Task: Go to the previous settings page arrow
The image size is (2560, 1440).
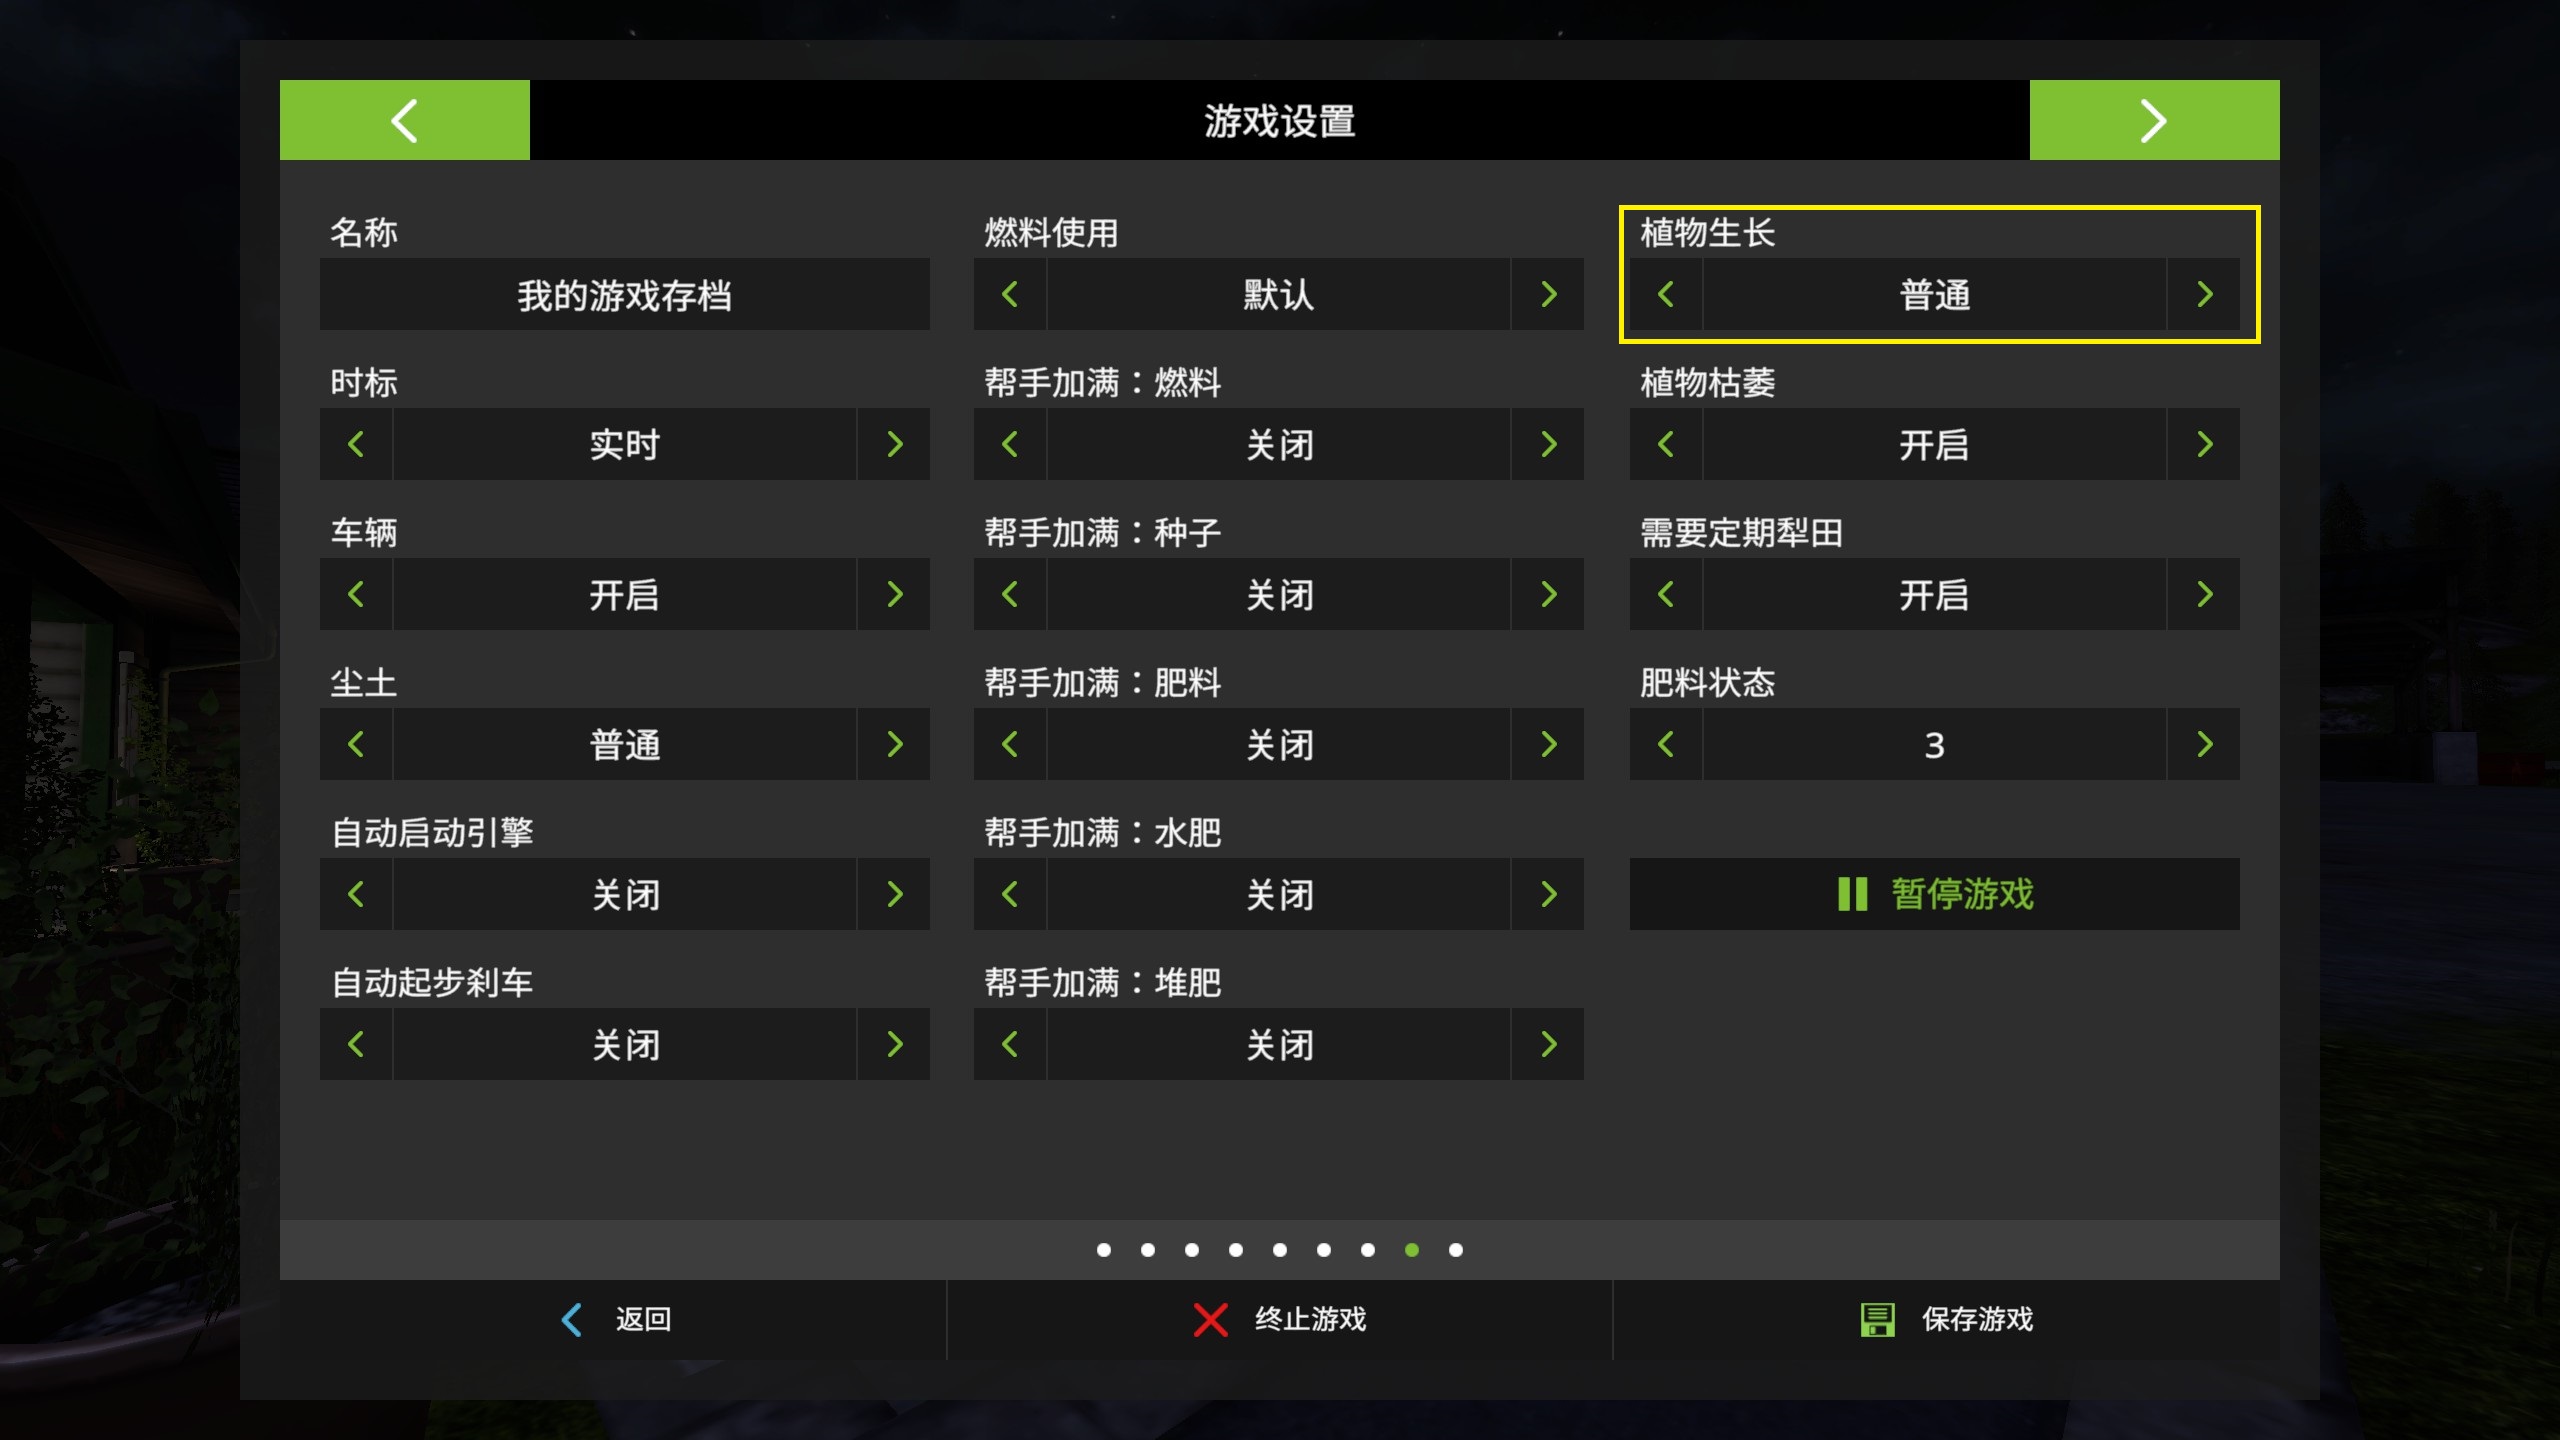Action: tap(404, 120)
